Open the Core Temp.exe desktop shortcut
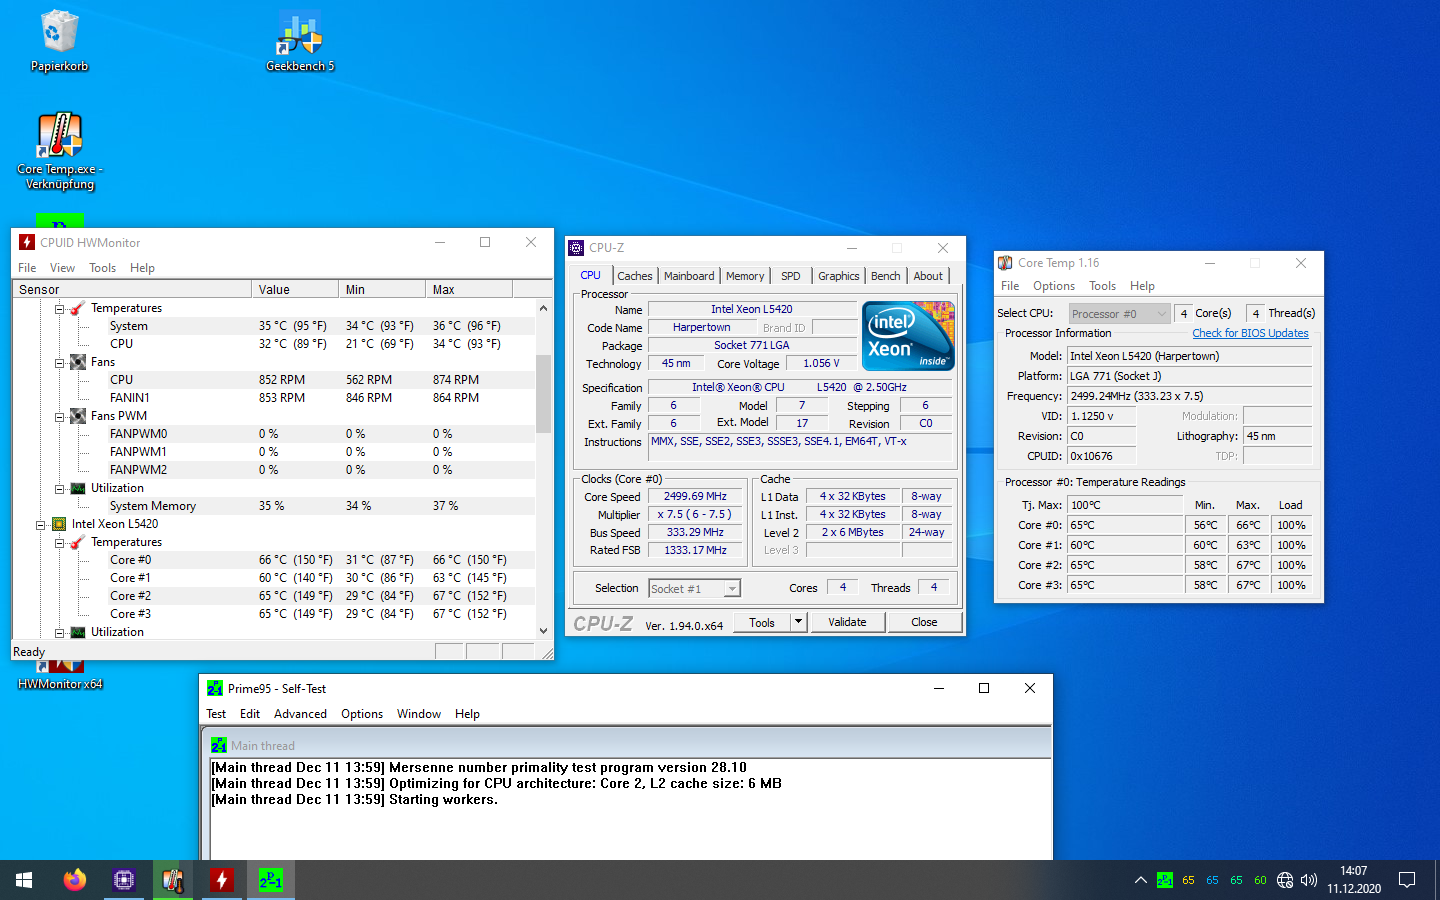Screen dimensions: 1440x900 [58, 135]
